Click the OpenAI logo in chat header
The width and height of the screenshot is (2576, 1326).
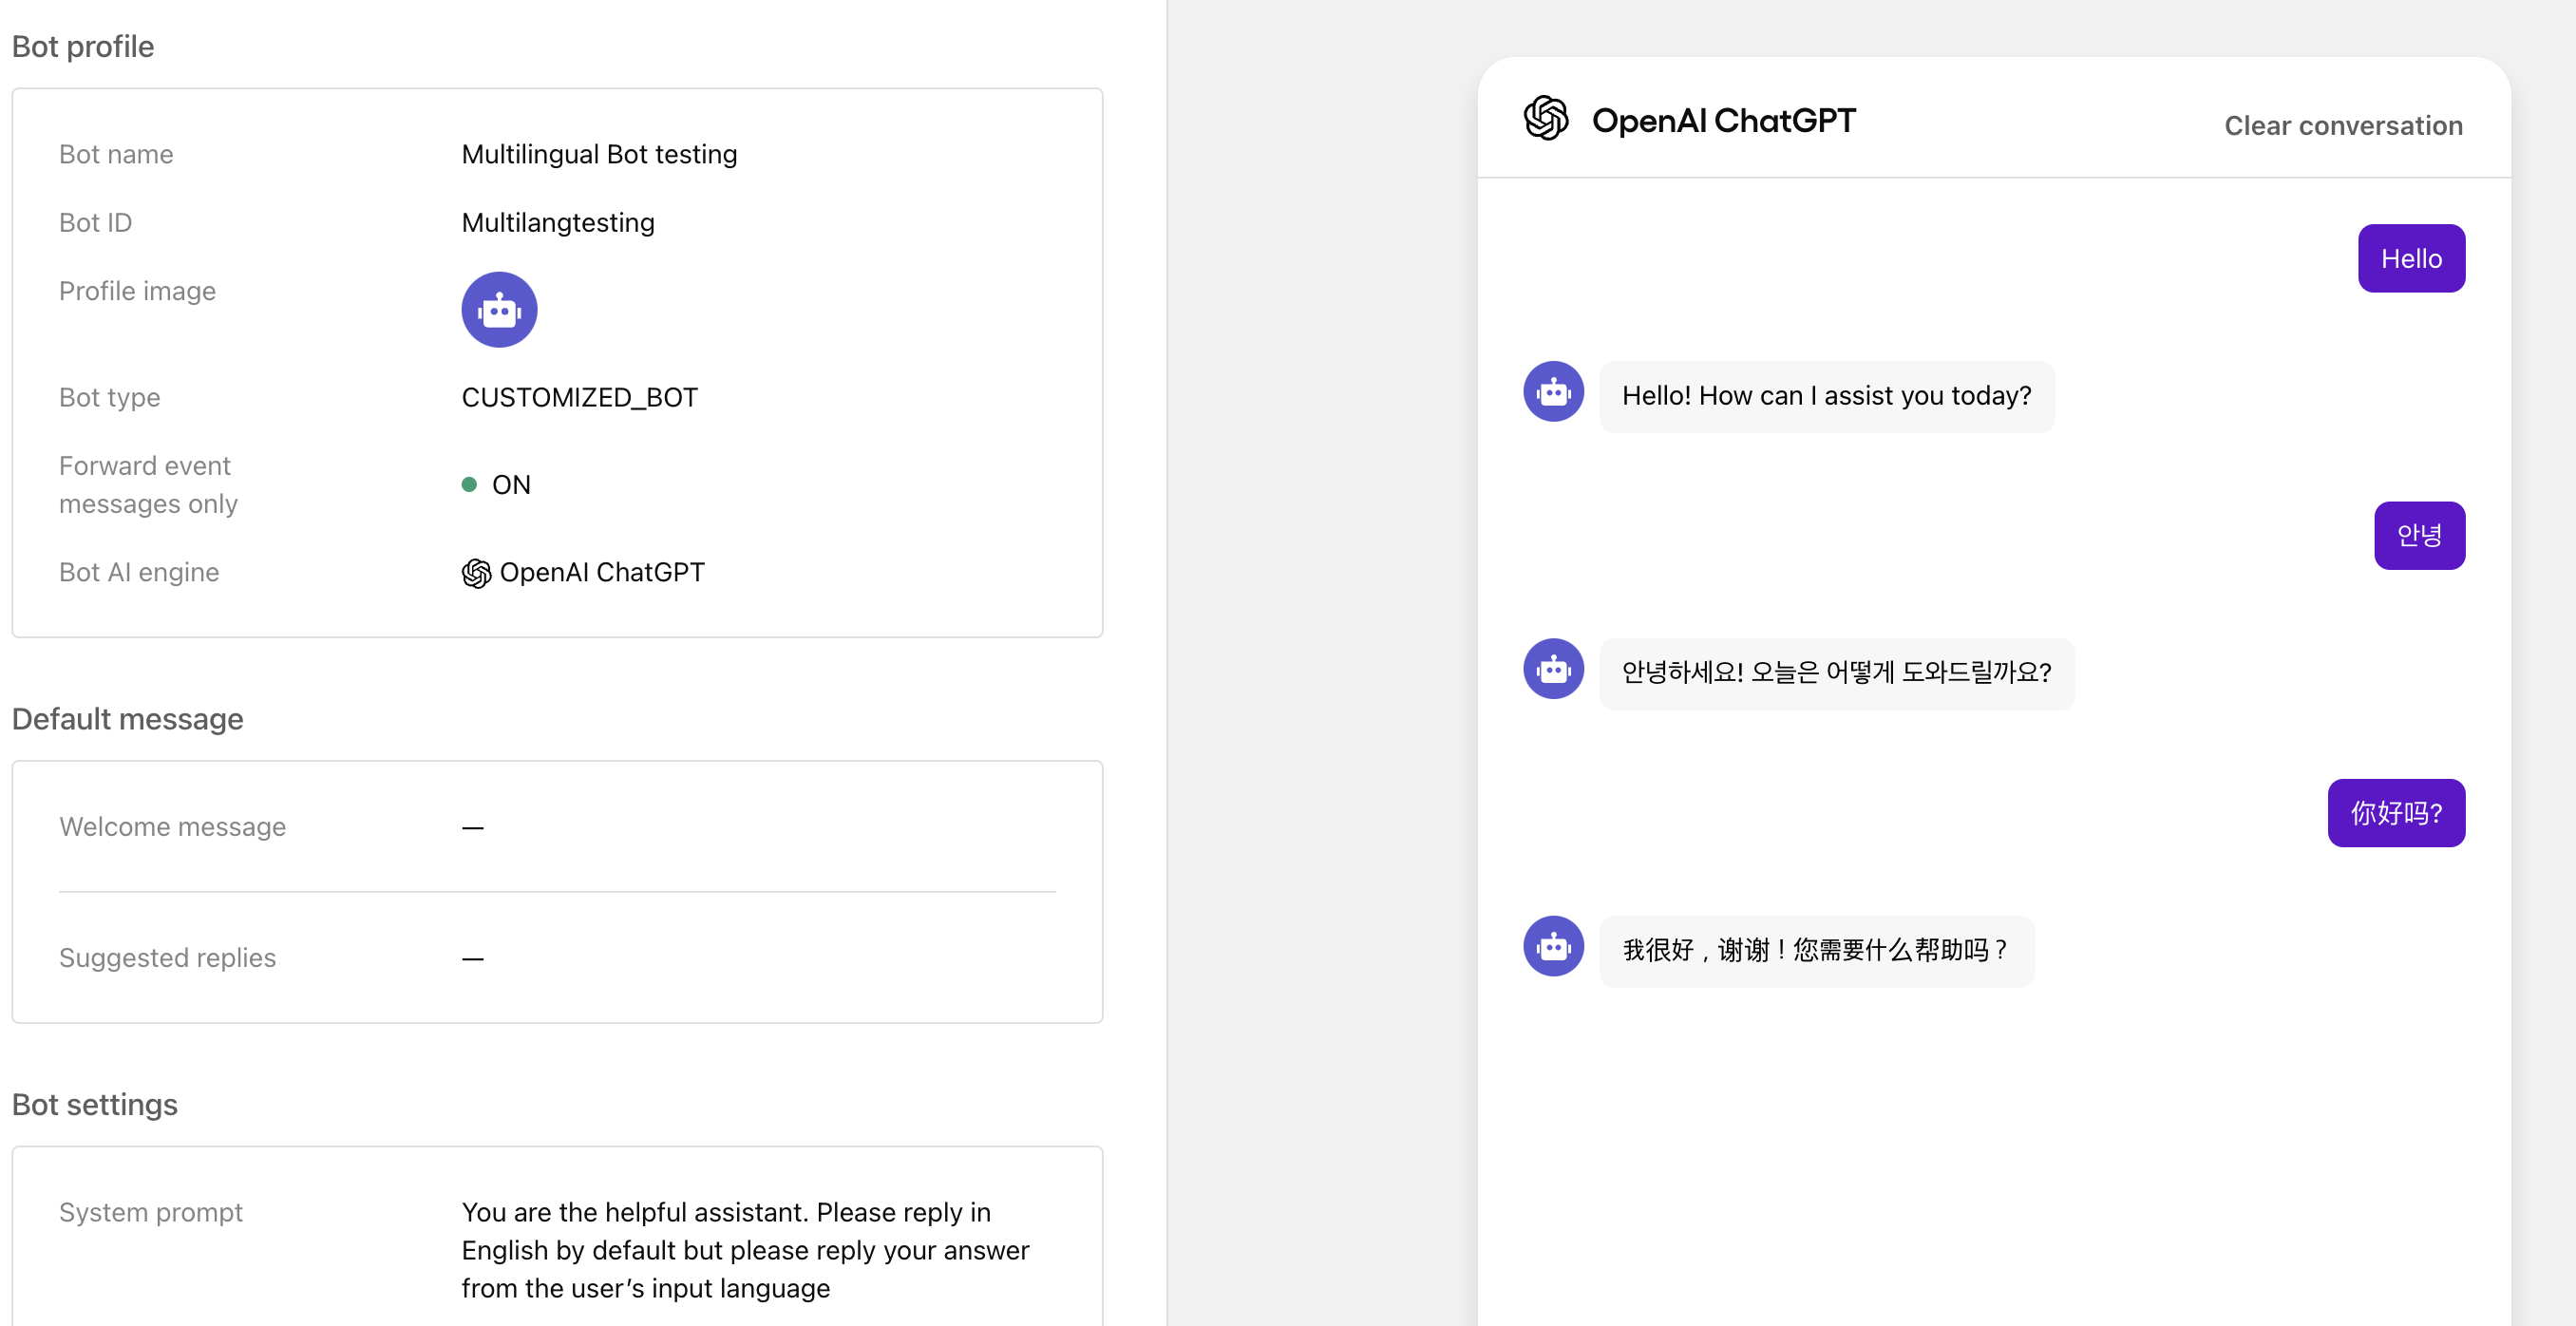1546,118
